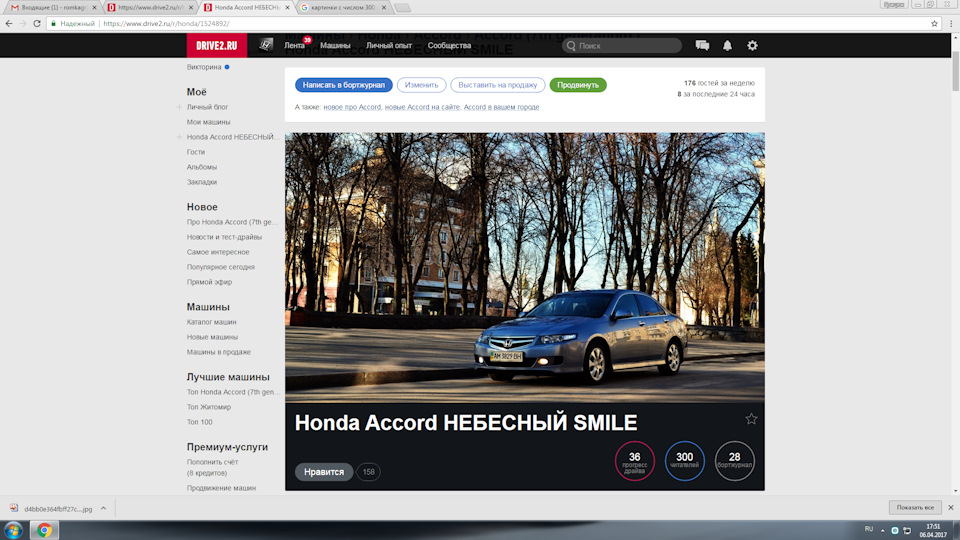Screen dimensions: 960x540
Task: Click page vertical scrollbar thumb
Action: (955, 70)
